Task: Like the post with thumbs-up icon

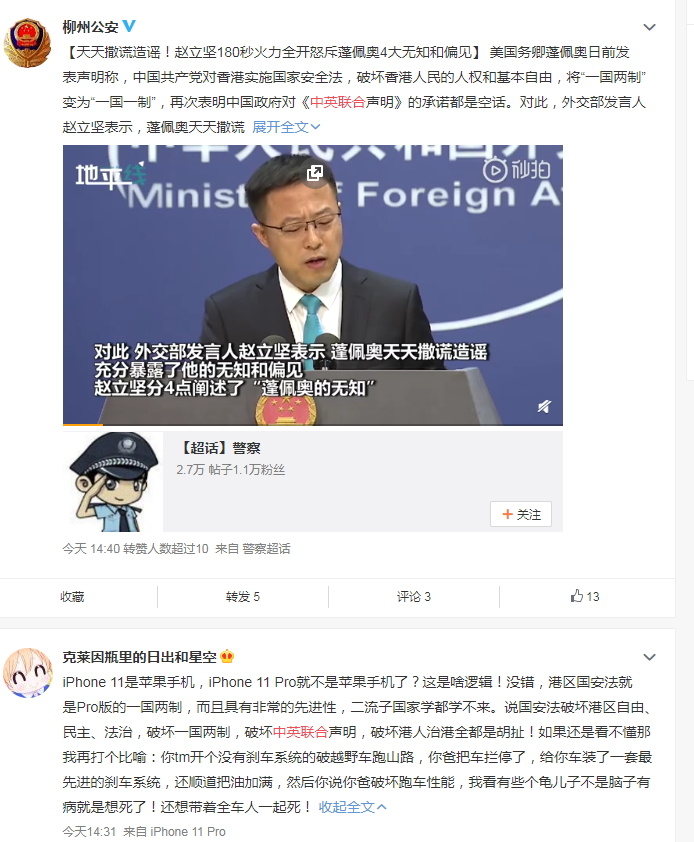Action: pyautogui.click(x=585, y=597)
